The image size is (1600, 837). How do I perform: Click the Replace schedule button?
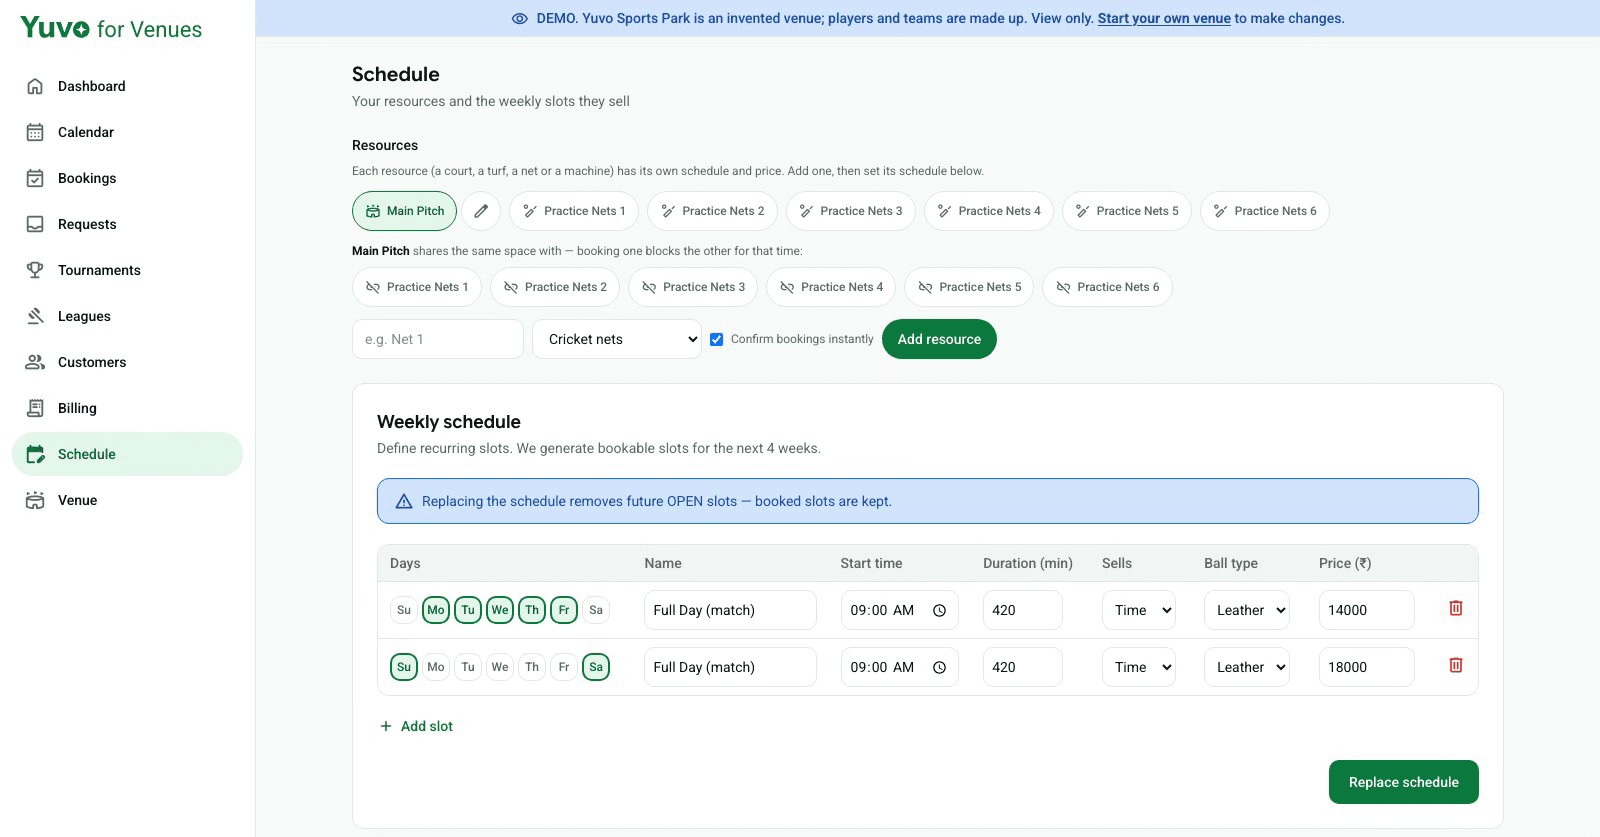click(x=1403, y=782)
